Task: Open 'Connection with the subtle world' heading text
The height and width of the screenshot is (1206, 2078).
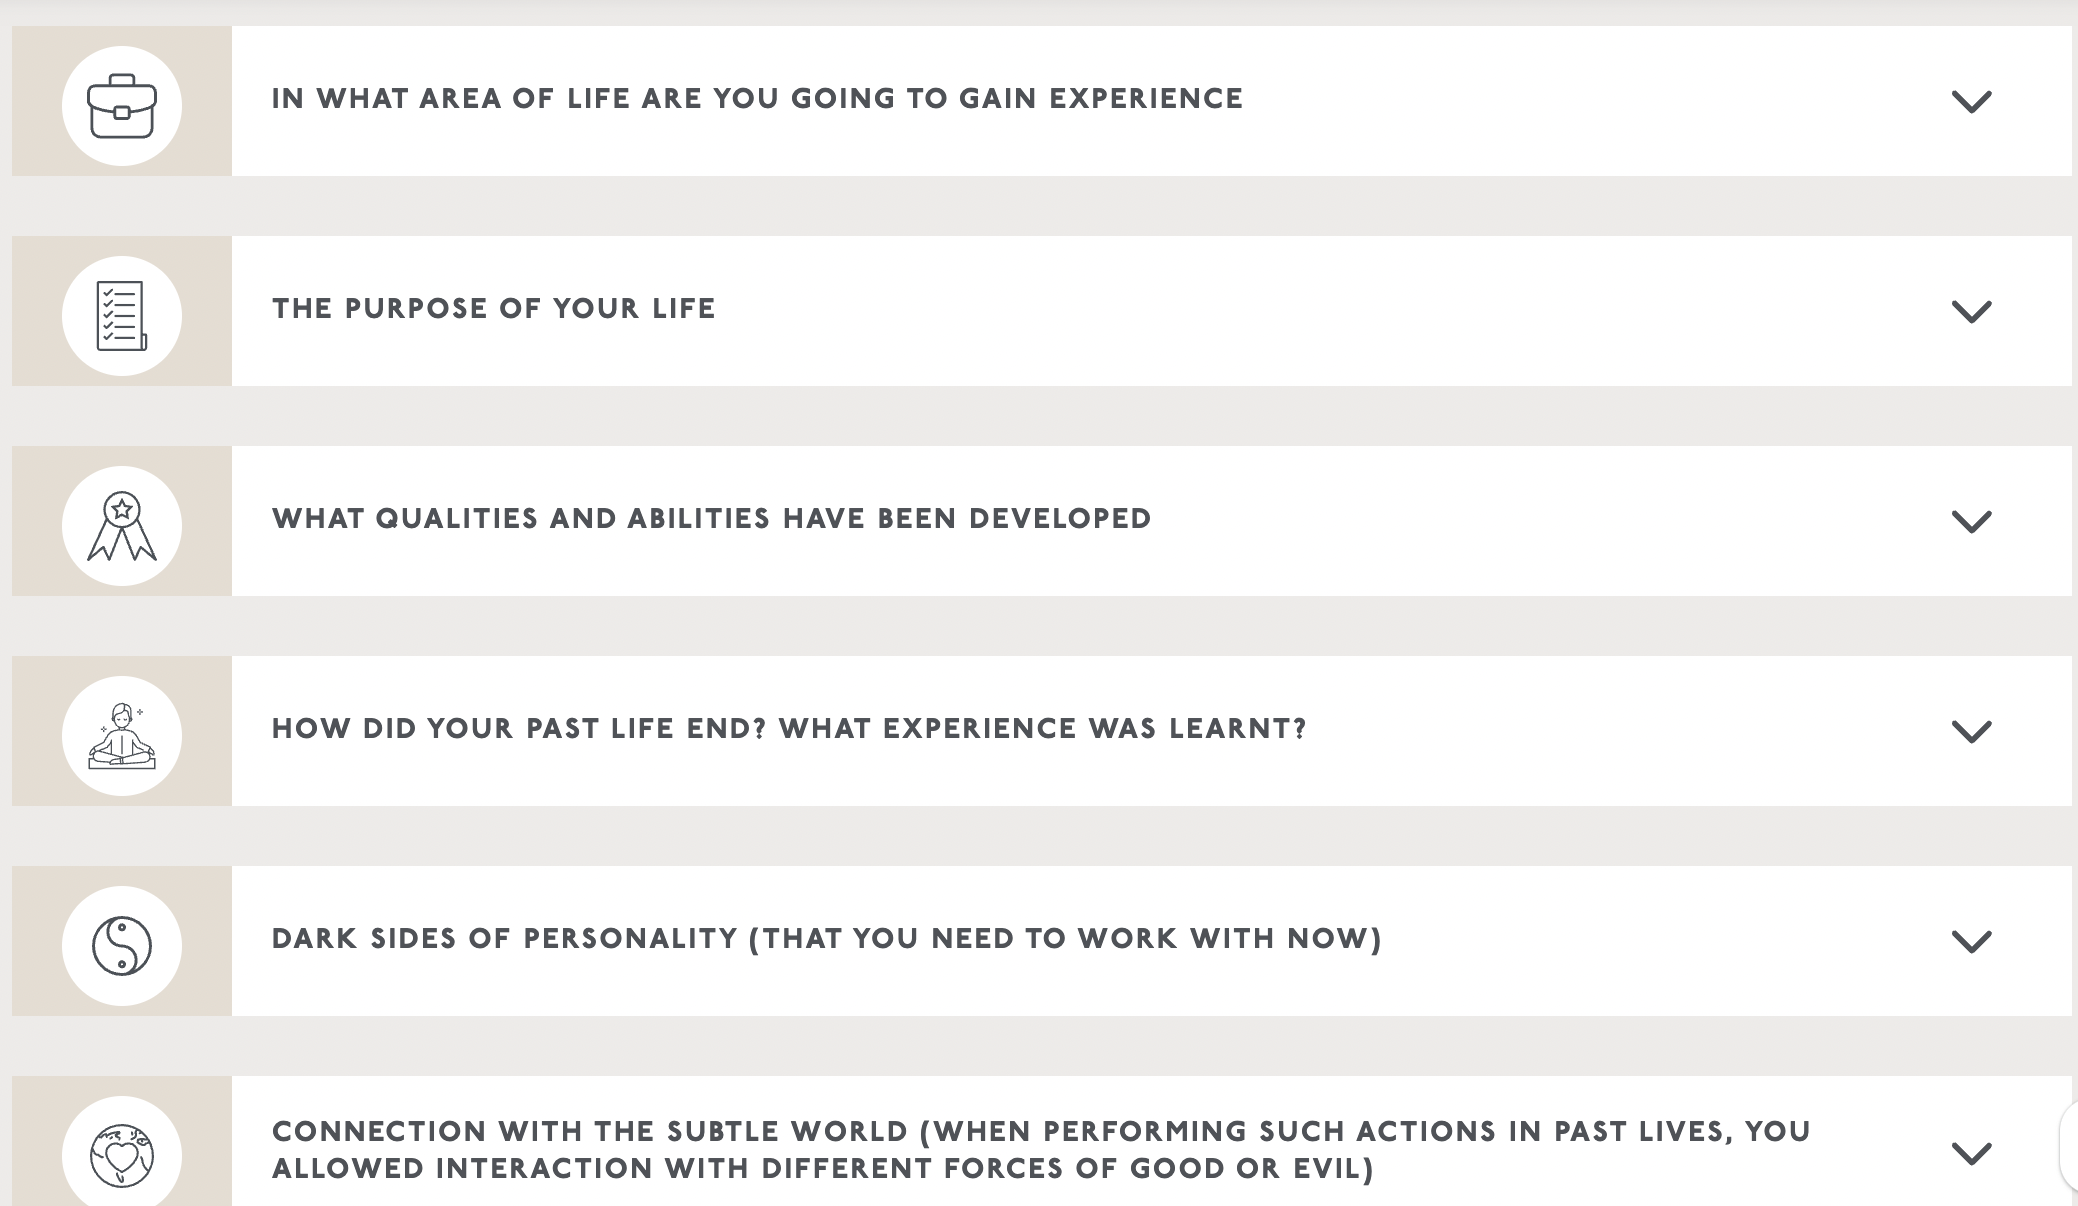Action: pos(1041,1150)
